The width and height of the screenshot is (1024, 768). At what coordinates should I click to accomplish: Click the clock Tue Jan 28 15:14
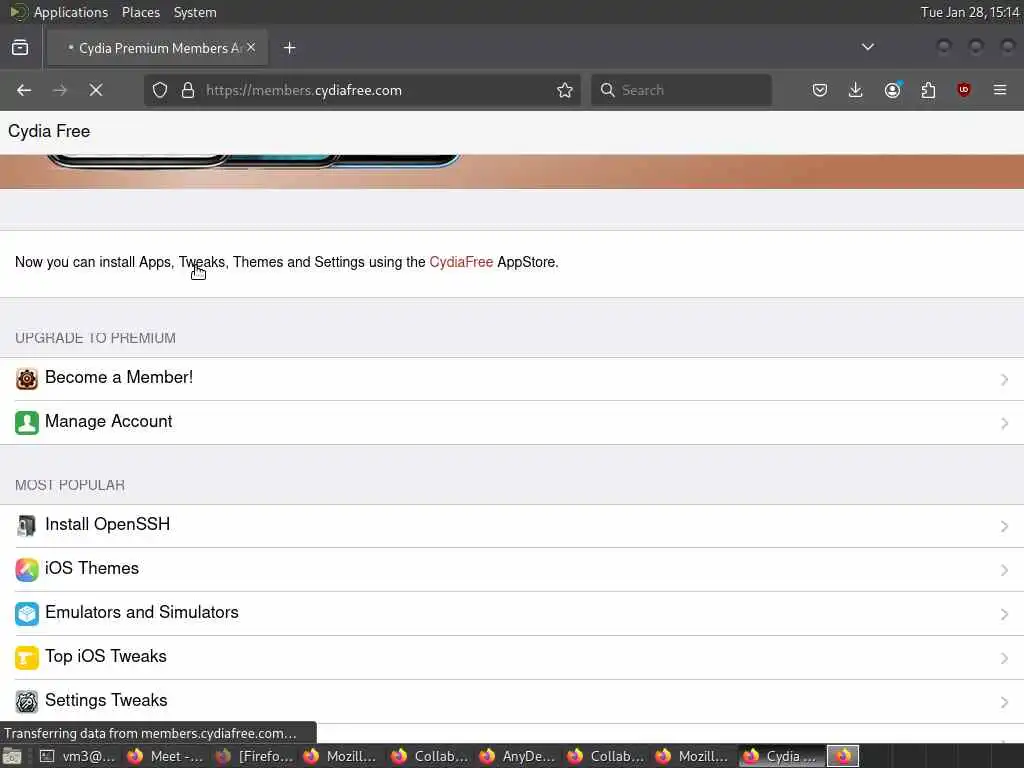(x=970, y=12)
